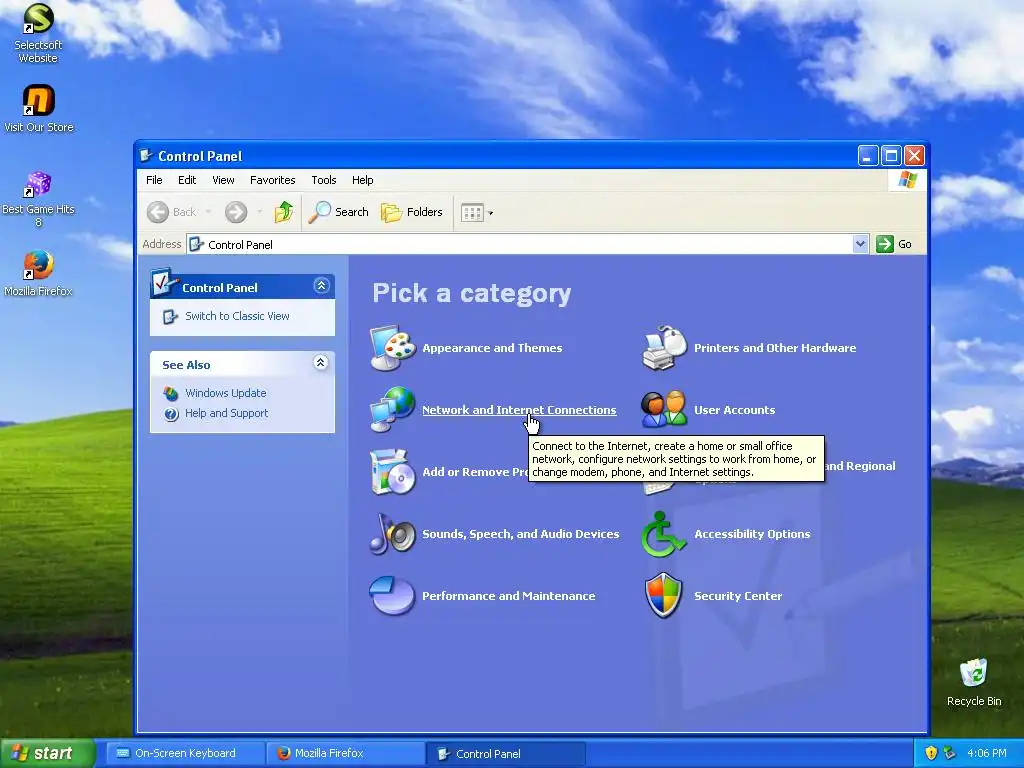Open the Security Center shield icon

[x=664, y=596]
